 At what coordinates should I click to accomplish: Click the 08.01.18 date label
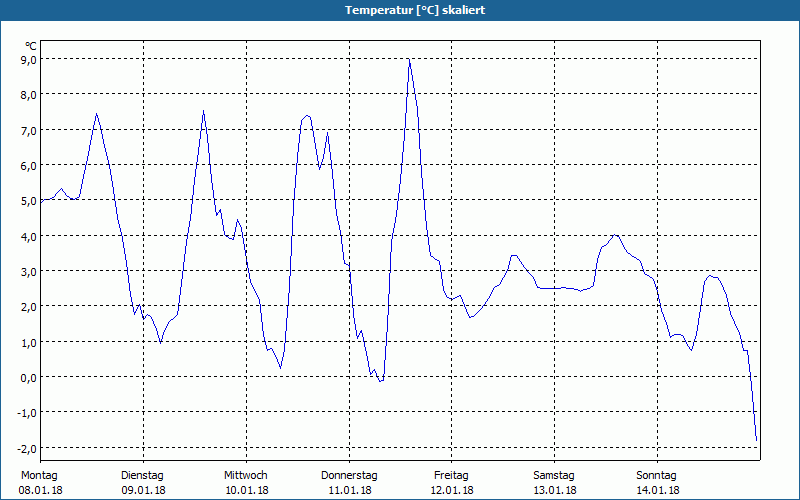click(x=41, y=491)
